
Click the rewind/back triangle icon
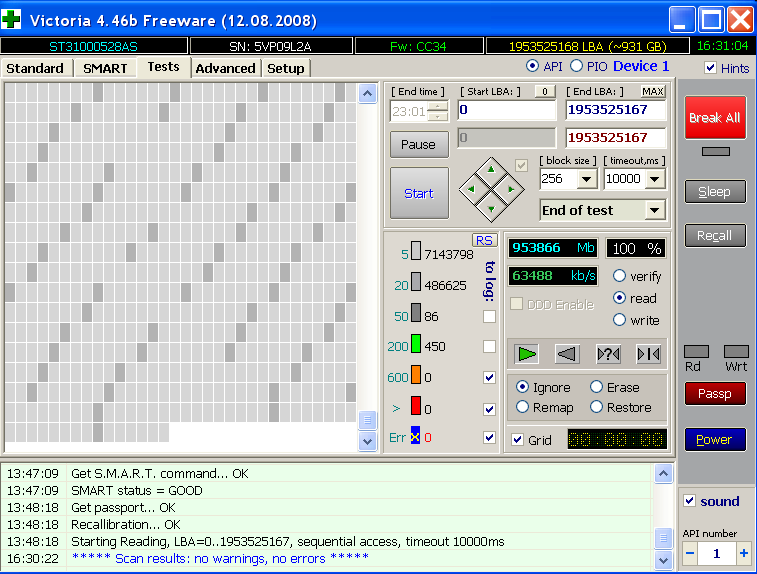(567, 353)
